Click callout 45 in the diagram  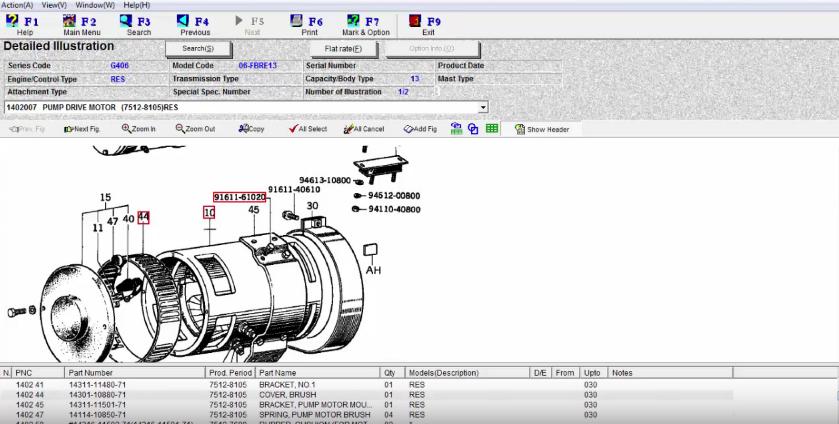coord(254,209)
